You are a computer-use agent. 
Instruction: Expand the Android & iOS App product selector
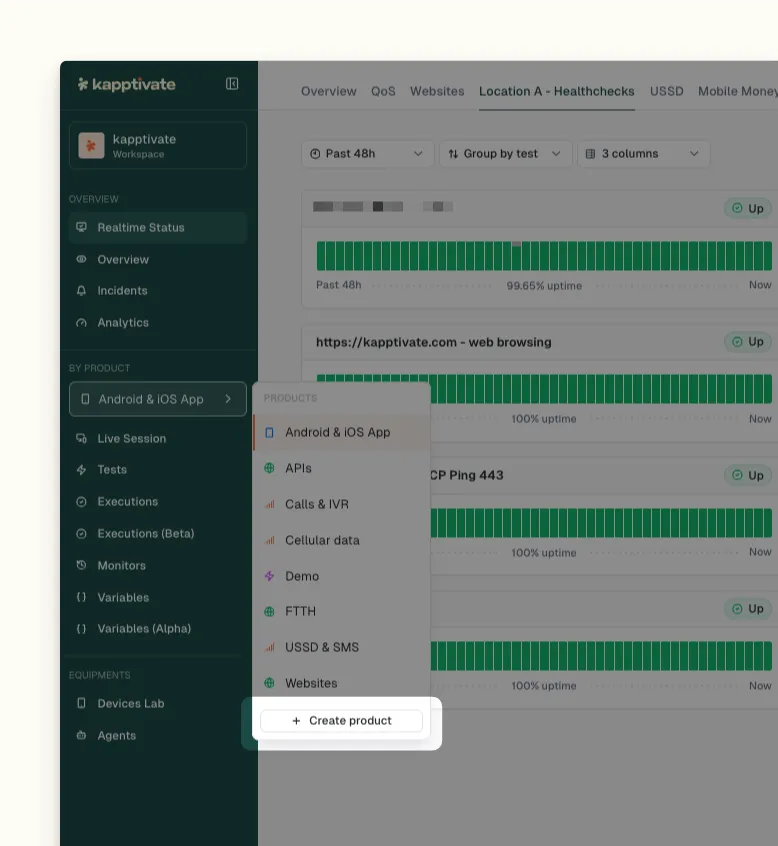click(158, 399)
